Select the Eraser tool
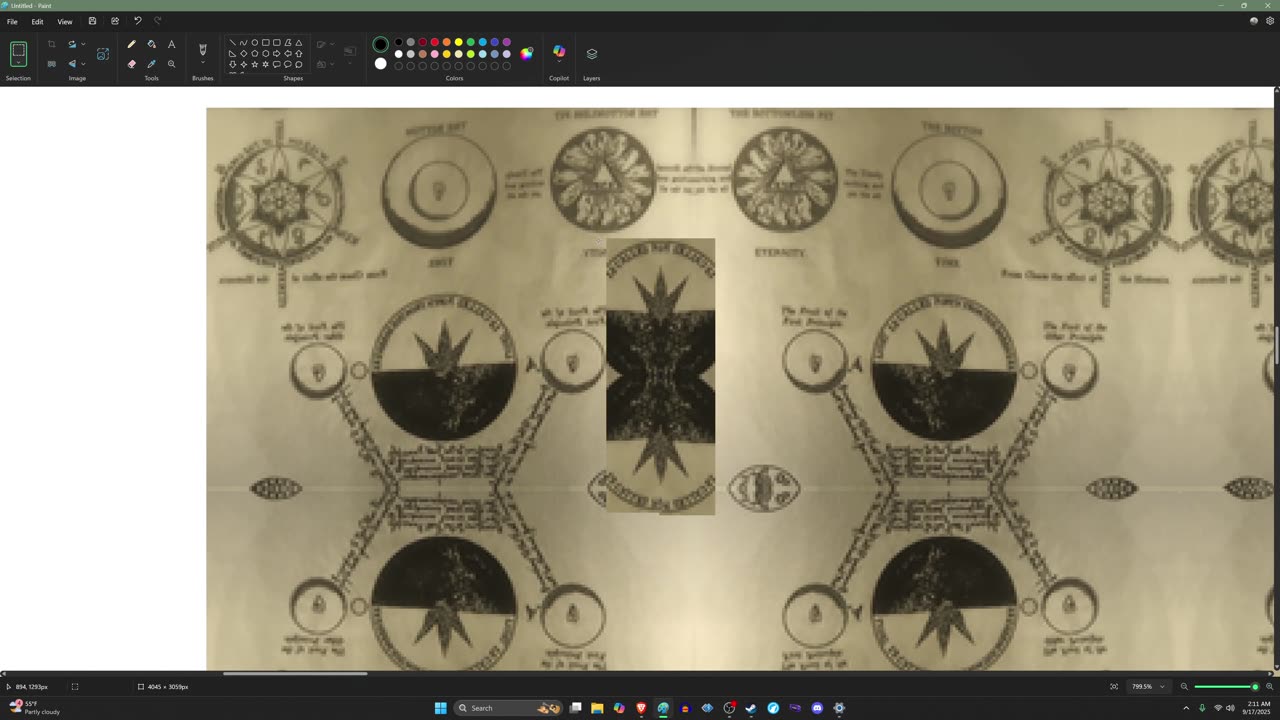 (131, 64)
